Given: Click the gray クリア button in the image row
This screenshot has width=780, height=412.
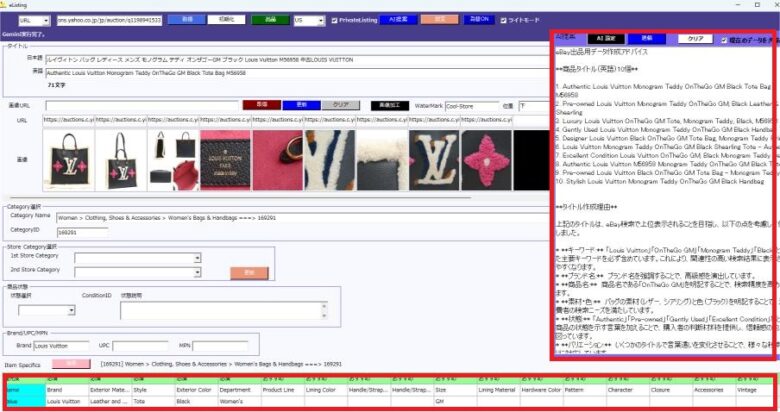Looking at the screenshot, I should [341, 105].
